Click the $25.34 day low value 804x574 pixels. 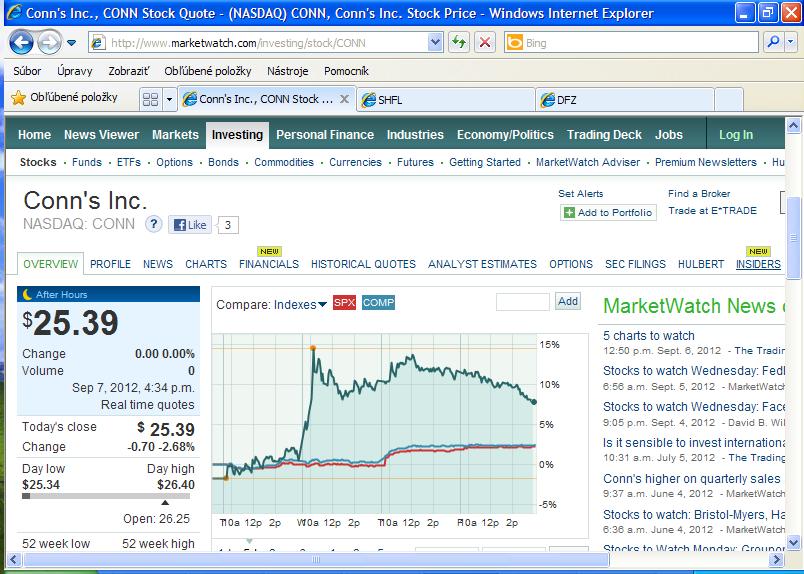[x=41, y=485]
